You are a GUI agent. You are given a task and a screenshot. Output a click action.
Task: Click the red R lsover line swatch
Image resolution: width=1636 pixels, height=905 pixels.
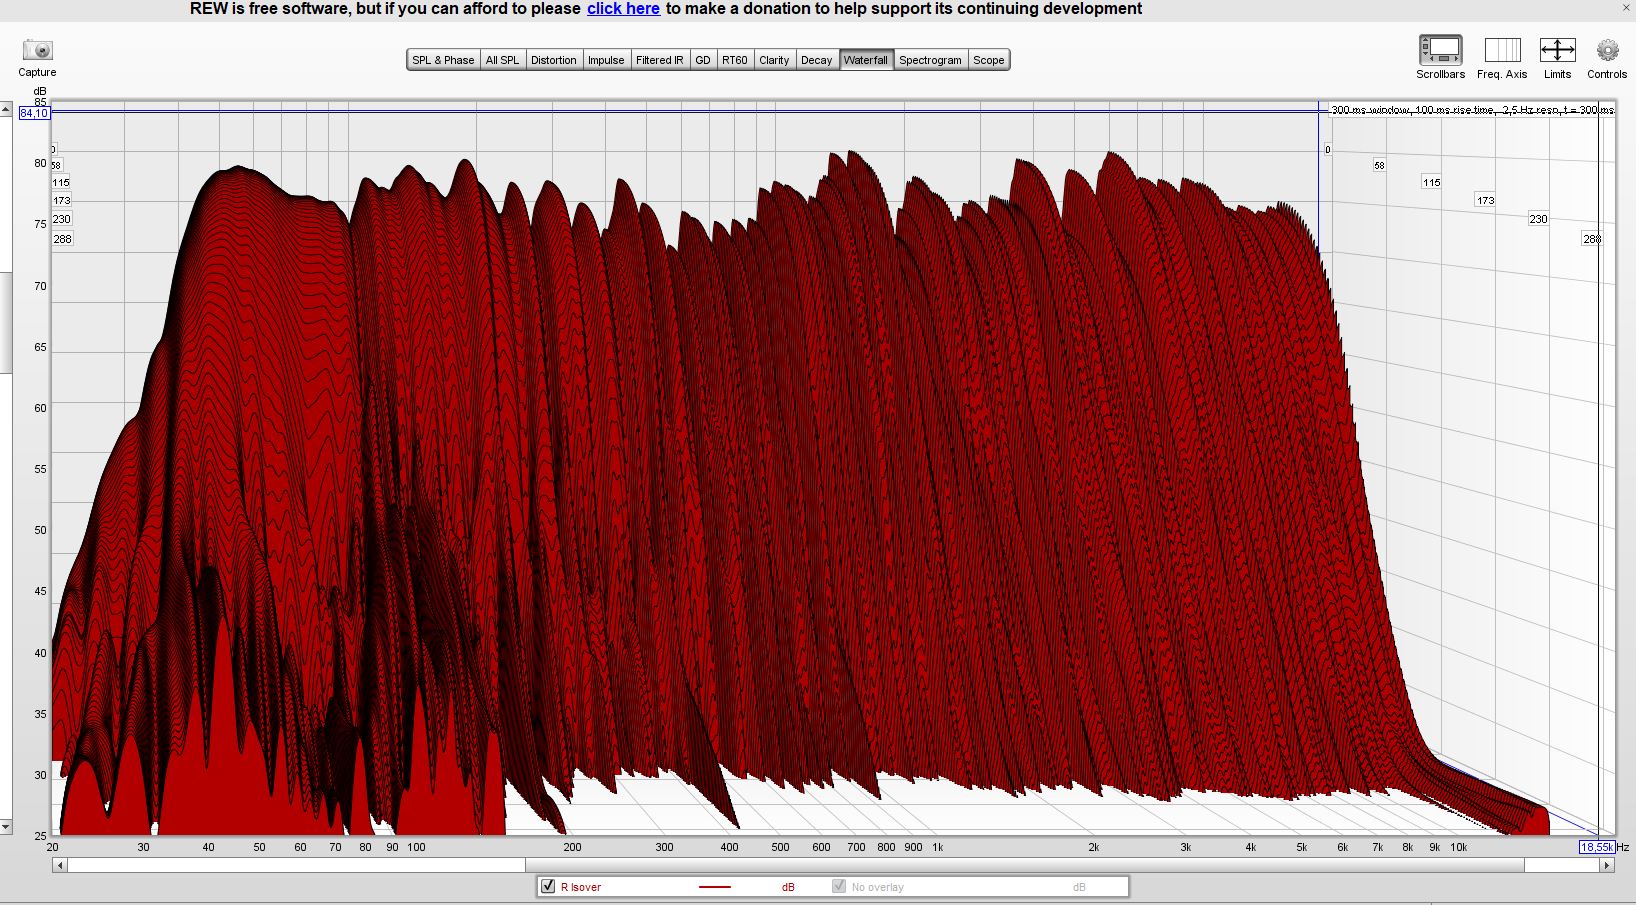coord(714,887)
